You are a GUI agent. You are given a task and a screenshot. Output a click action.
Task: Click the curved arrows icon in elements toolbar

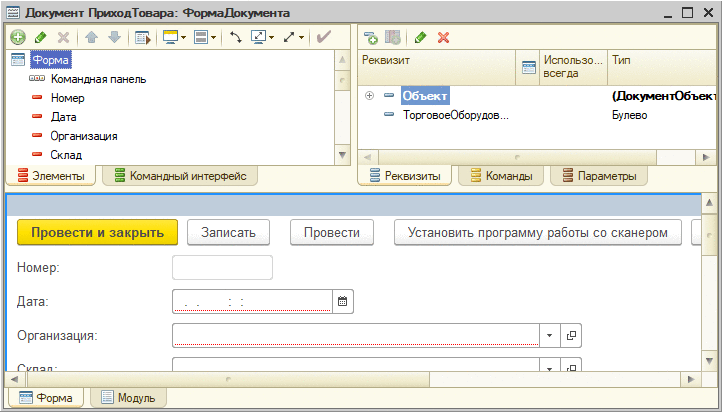click(x=236, y=37)
